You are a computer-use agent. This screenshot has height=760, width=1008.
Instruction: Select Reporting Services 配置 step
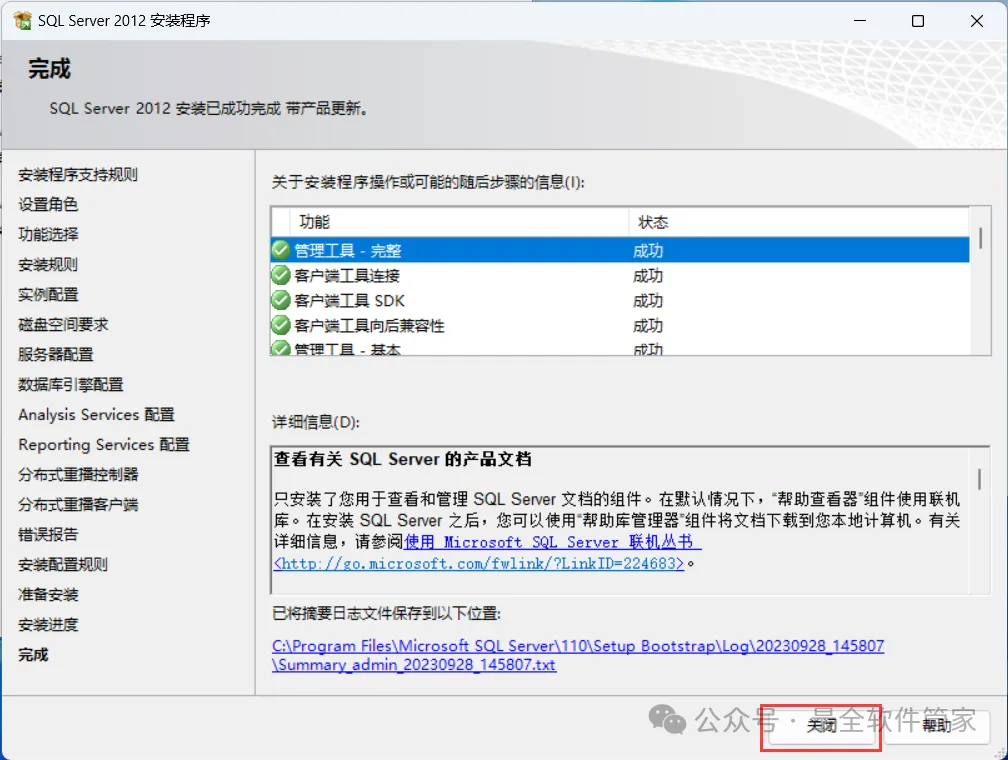[104, 444]
